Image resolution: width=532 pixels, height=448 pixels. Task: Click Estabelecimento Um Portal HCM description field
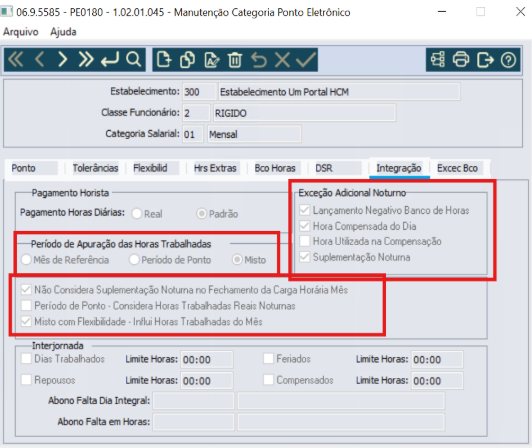click(339, 92)
